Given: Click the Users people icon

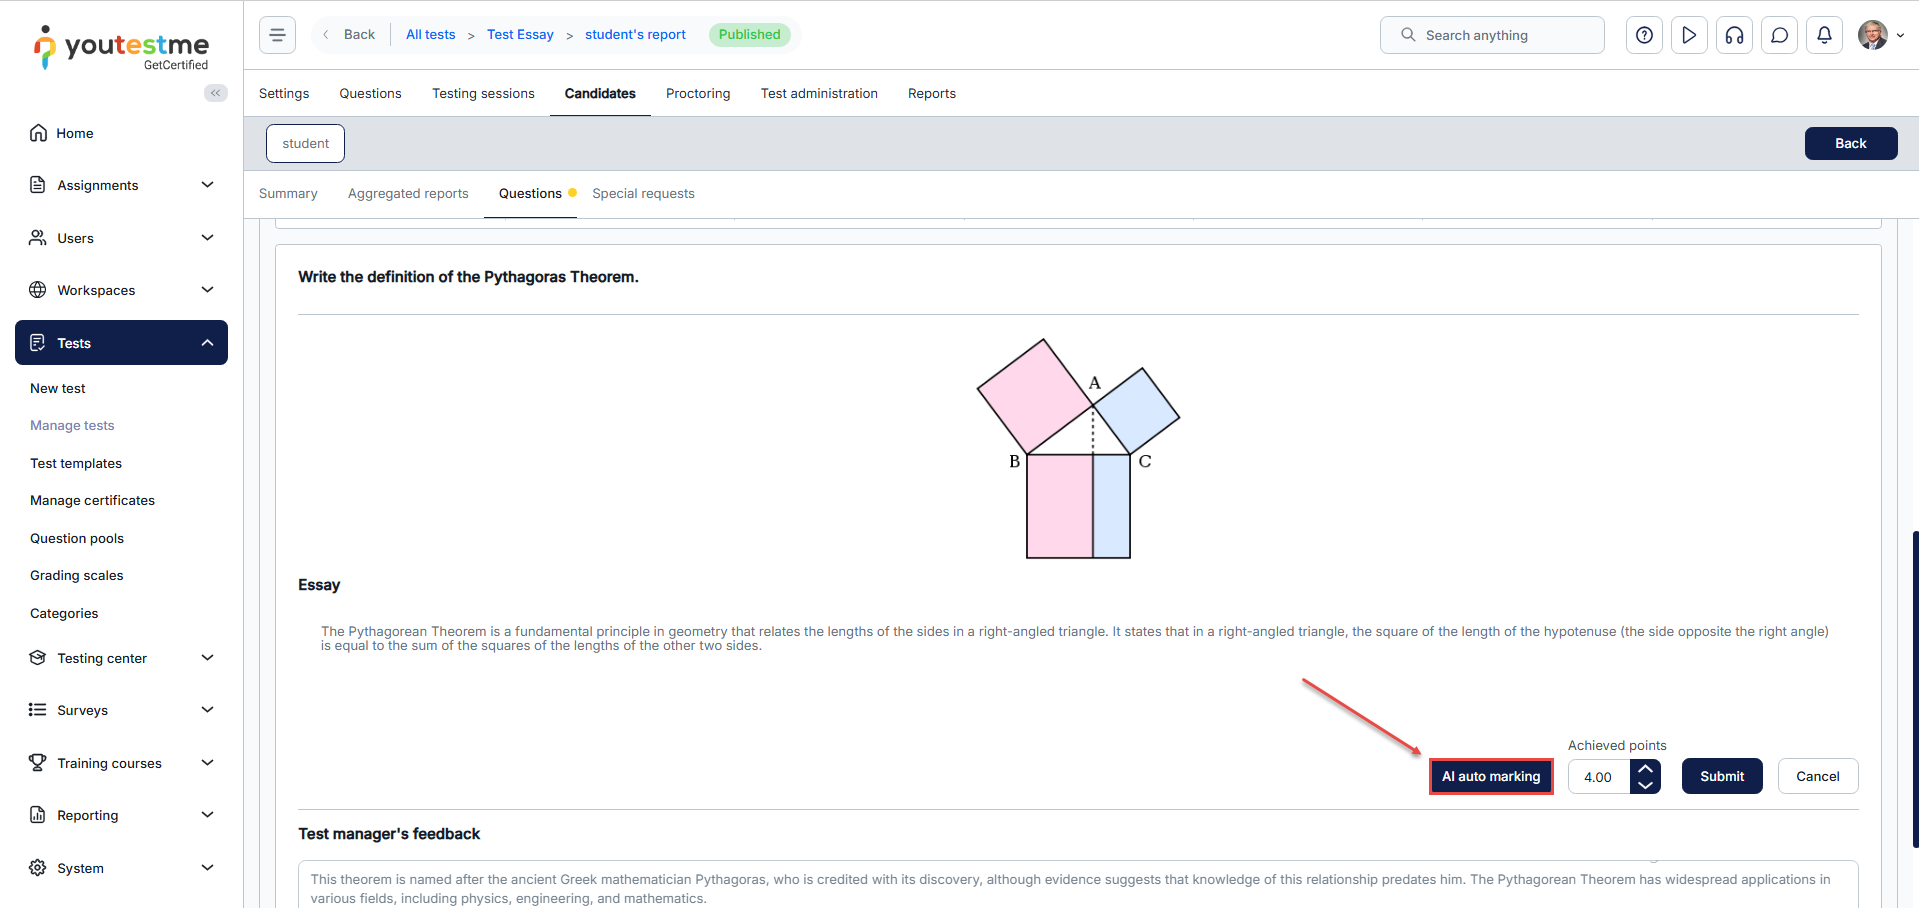Looking at the screenshot, I should (38, 238).
